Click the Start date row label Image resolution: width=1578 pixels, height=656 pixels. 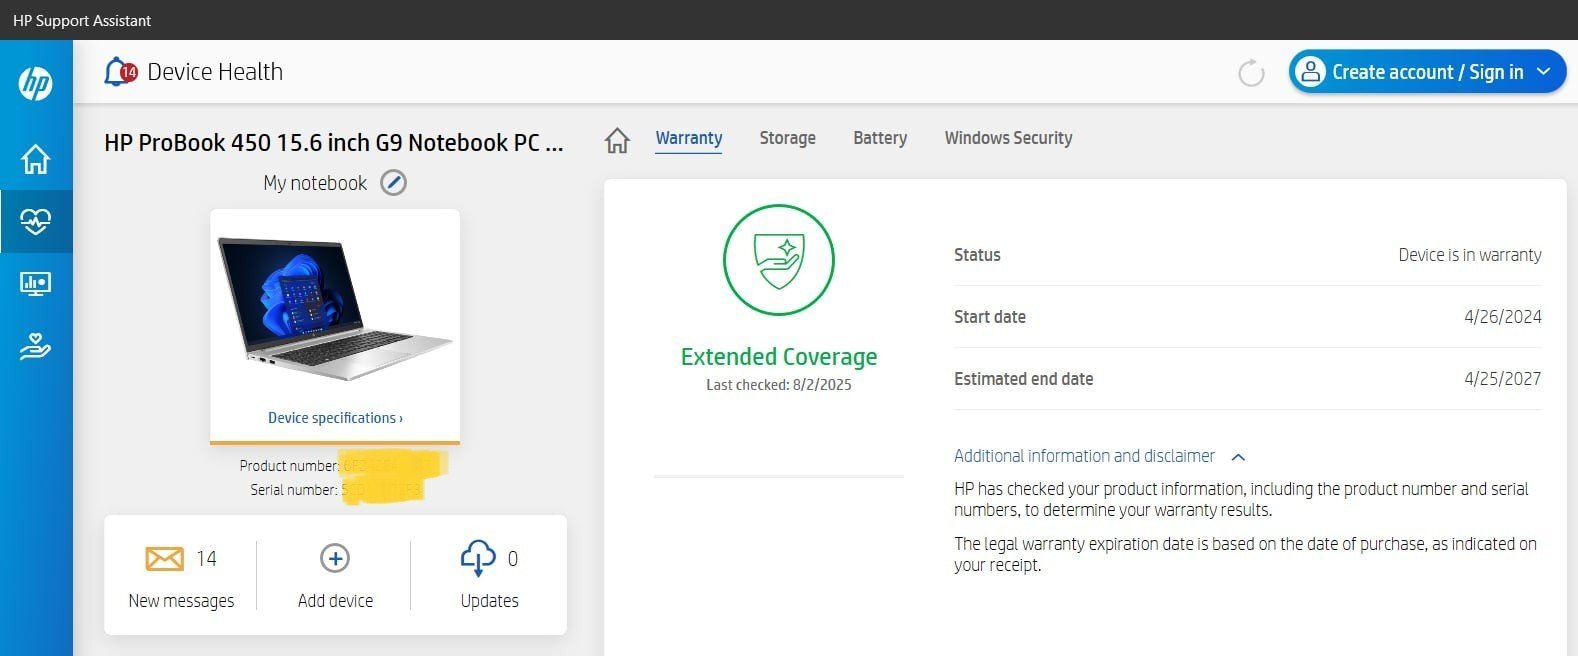pyautogui.click(x=990, y=317)
